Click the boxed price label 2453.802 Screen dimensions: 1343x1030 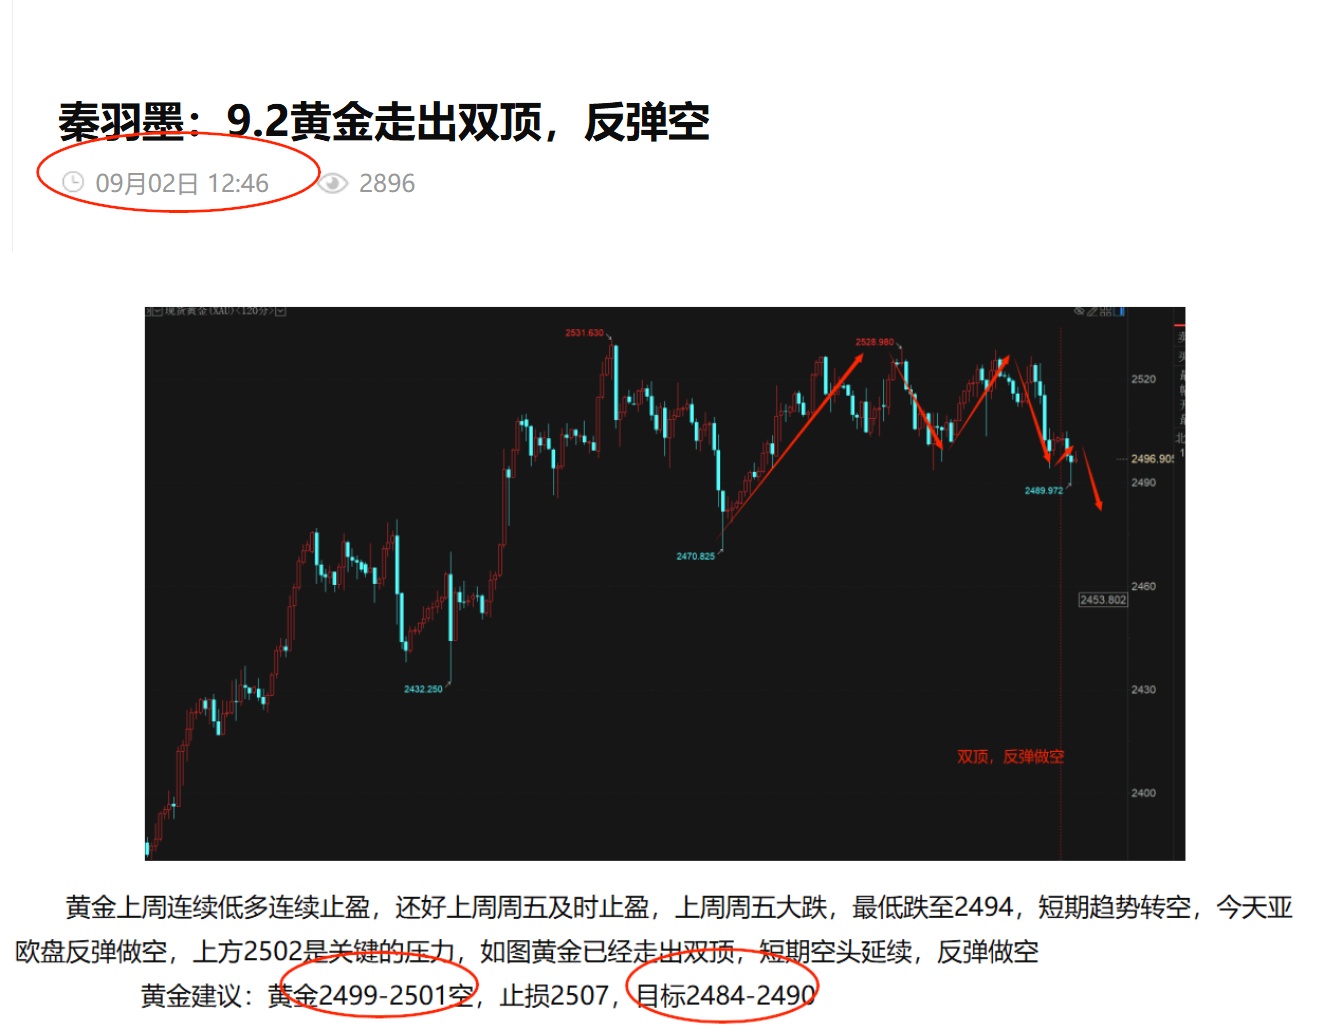pyautogui.click(x=1103, y=600)
